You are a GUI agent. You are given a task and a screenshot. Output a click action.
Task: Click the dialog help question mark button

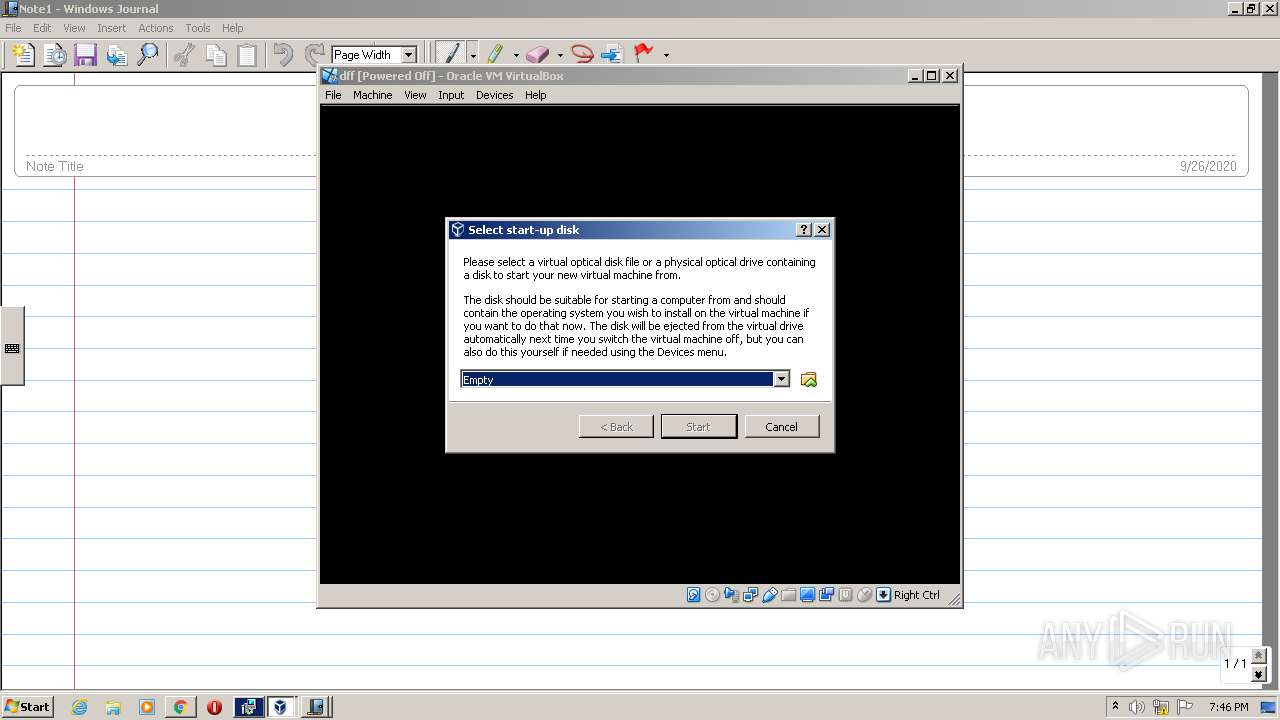(804, 229)
